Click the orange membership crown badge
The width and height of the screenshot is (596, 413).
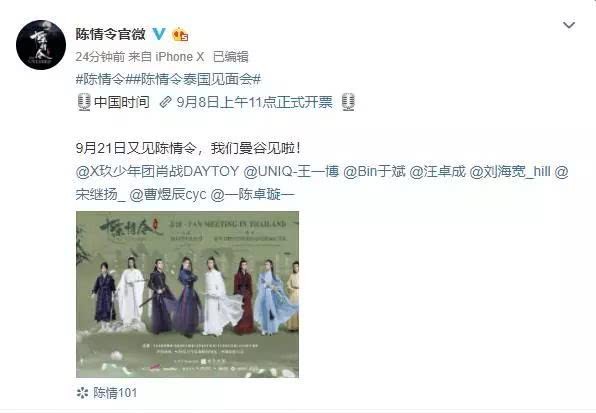(180, 35)
